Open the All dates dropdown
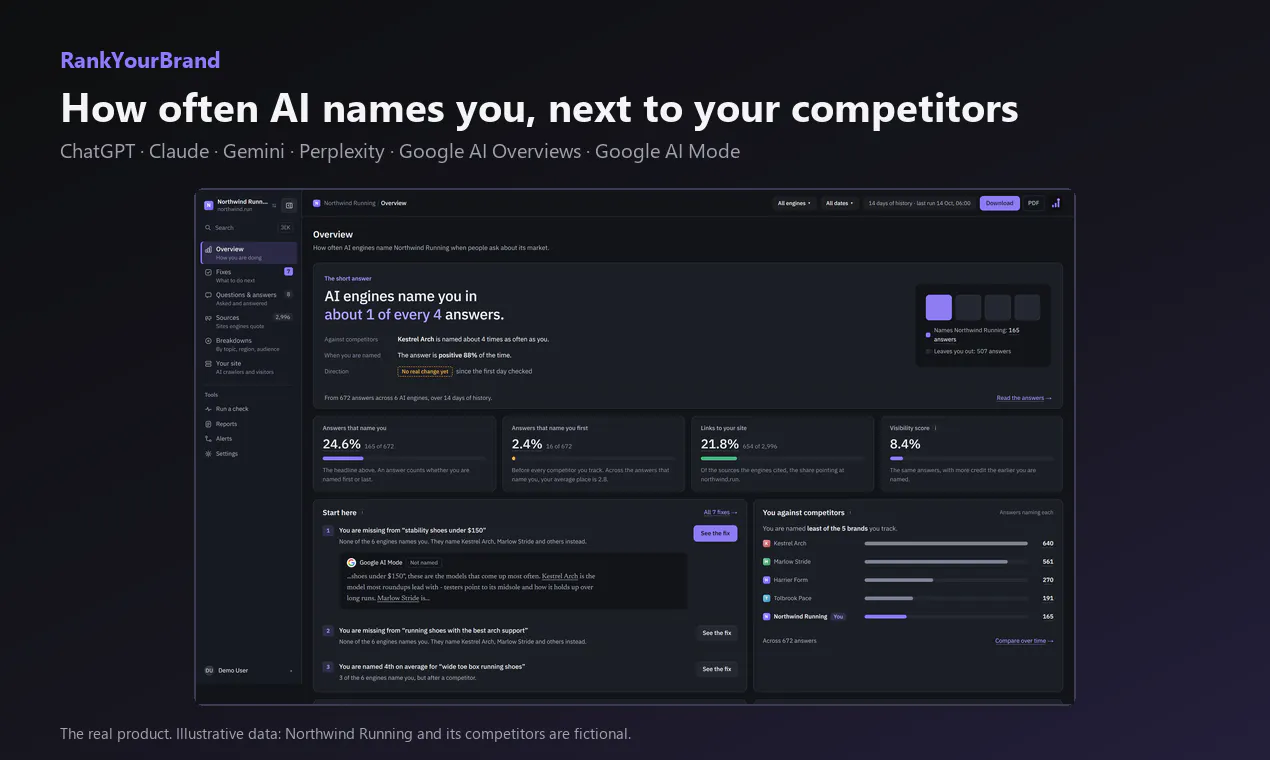Viewport: 1270px width, 760px height. tap(840, 203)
